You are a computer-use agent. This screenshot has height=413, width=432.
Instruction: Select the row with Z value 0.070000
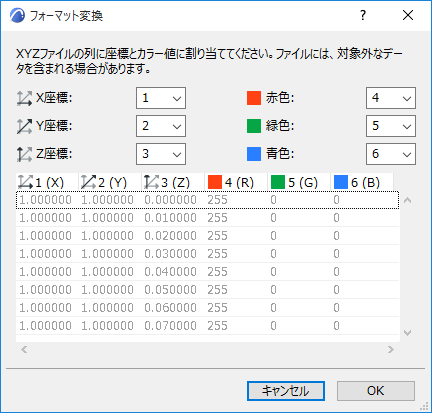coord(207,326)
